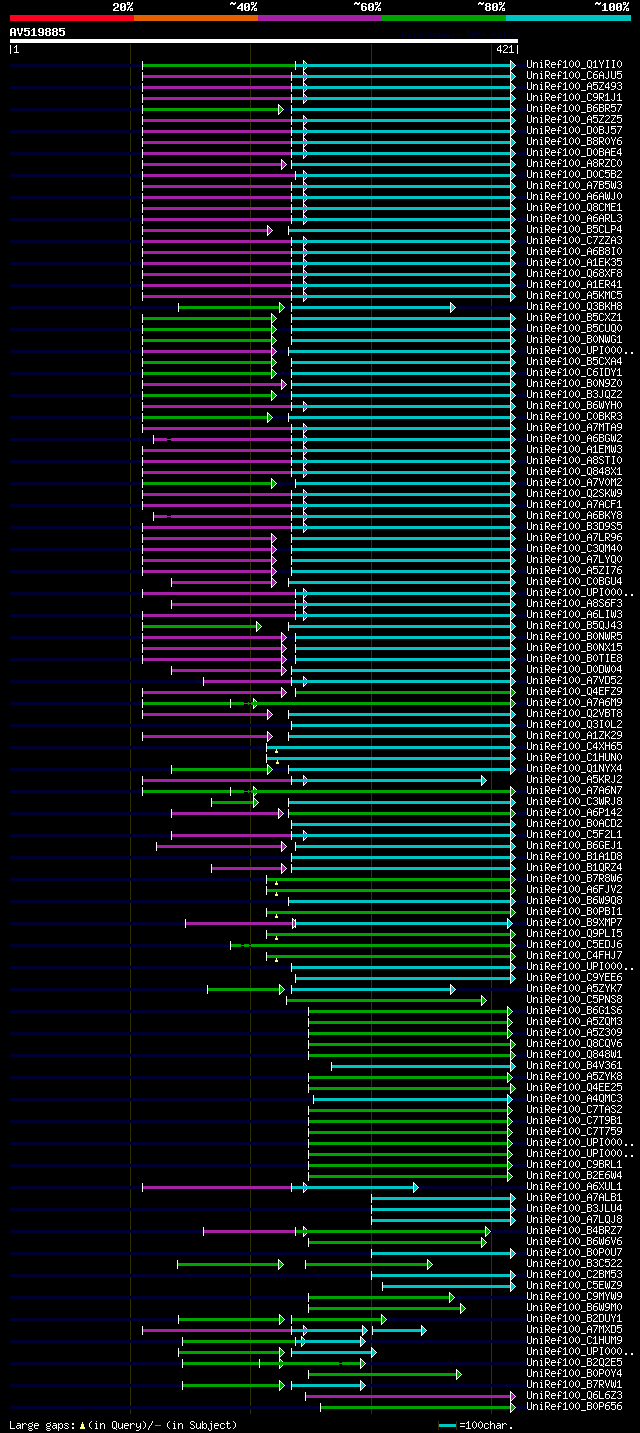Open hit UniRef100_Q1YII0

(574, 64)
